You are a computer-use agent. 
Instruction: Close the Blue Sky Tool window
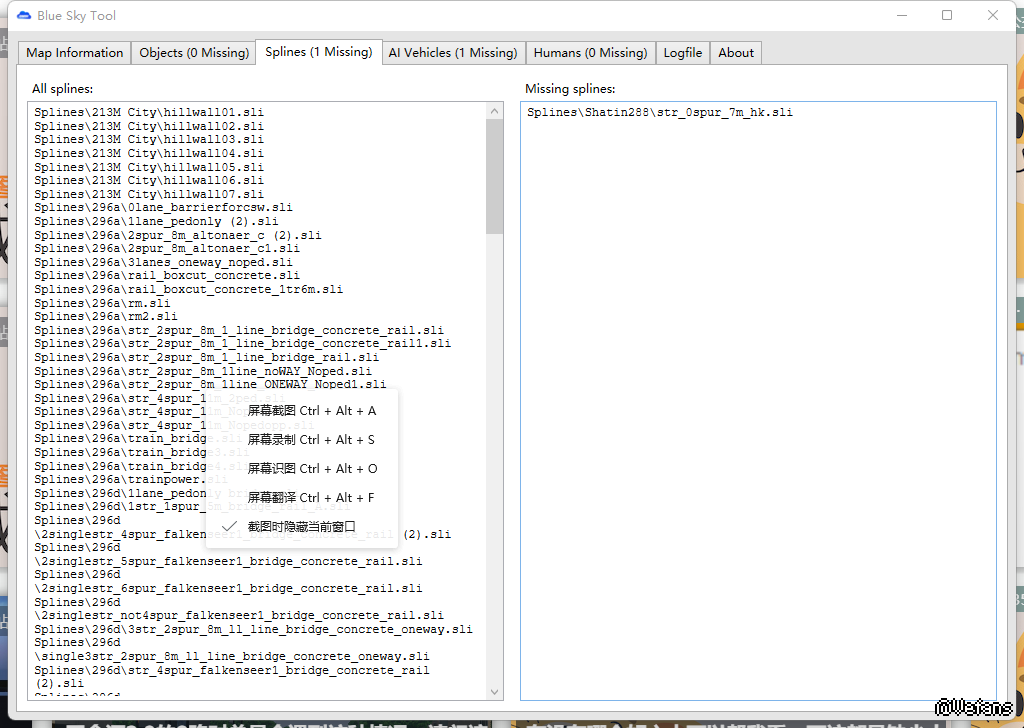coord(992,15)
